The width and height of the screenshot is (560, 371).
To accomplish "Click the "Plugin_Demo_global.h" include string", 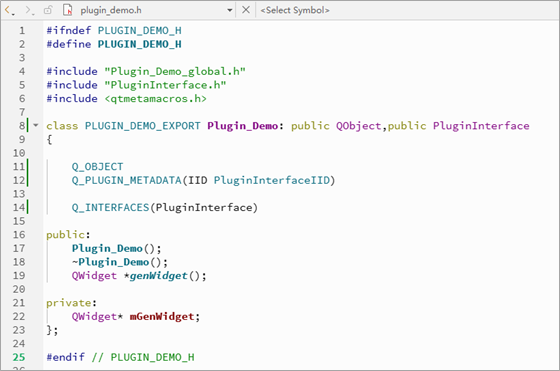I will point(175,71).
